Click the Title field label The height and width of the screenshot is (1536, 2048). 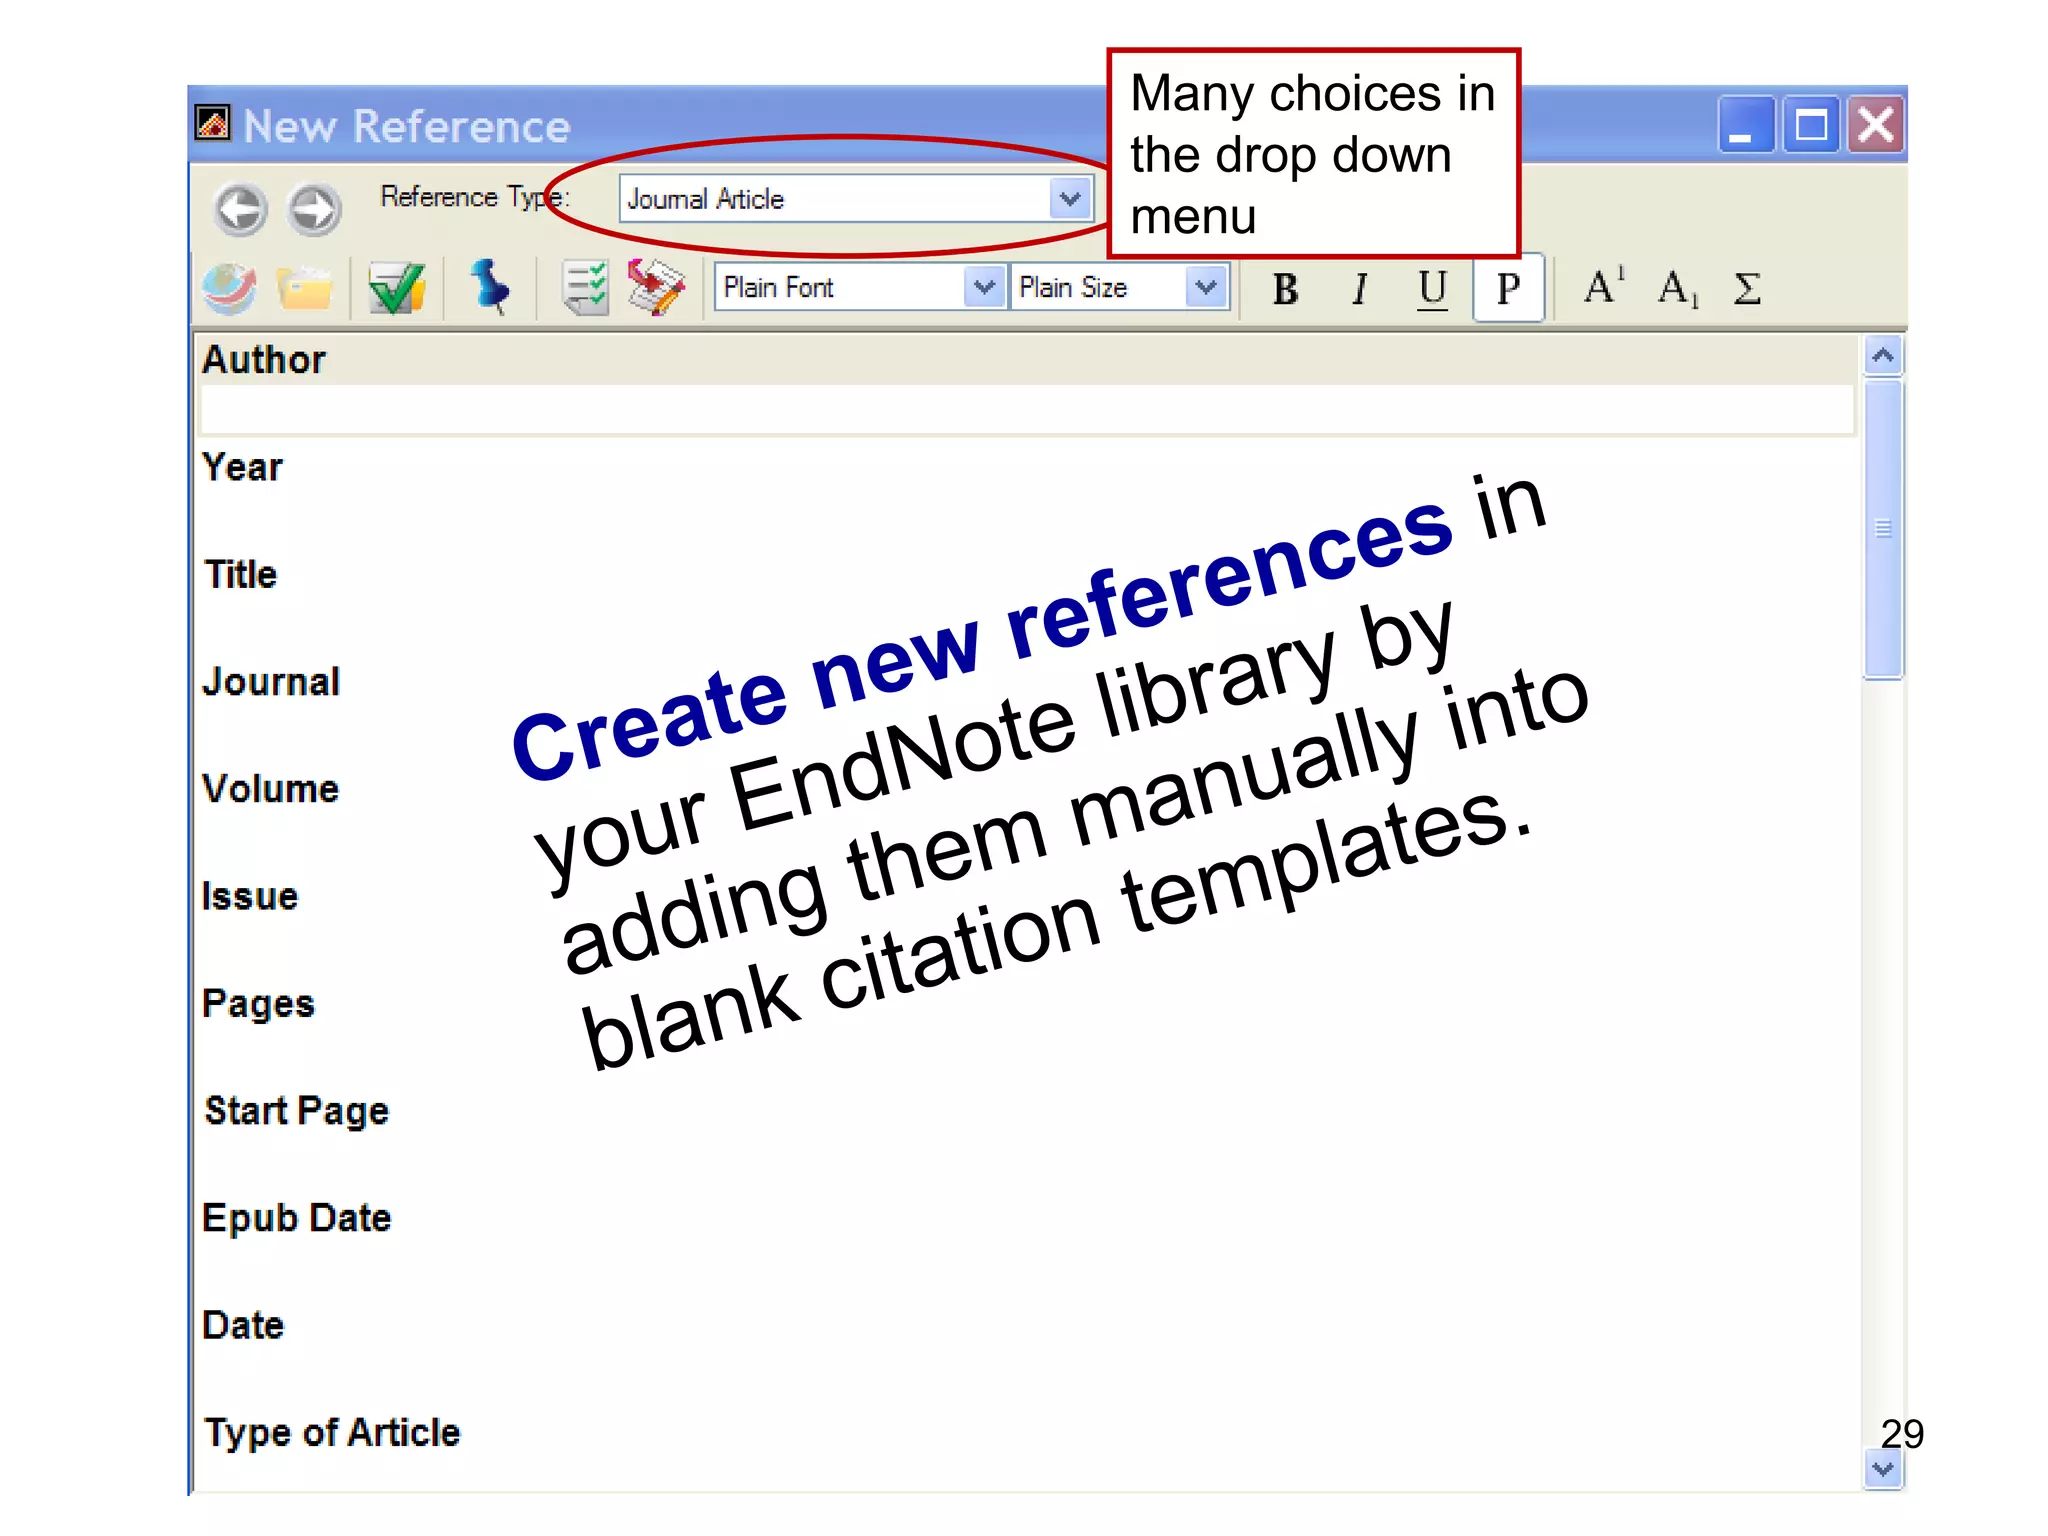240,574
